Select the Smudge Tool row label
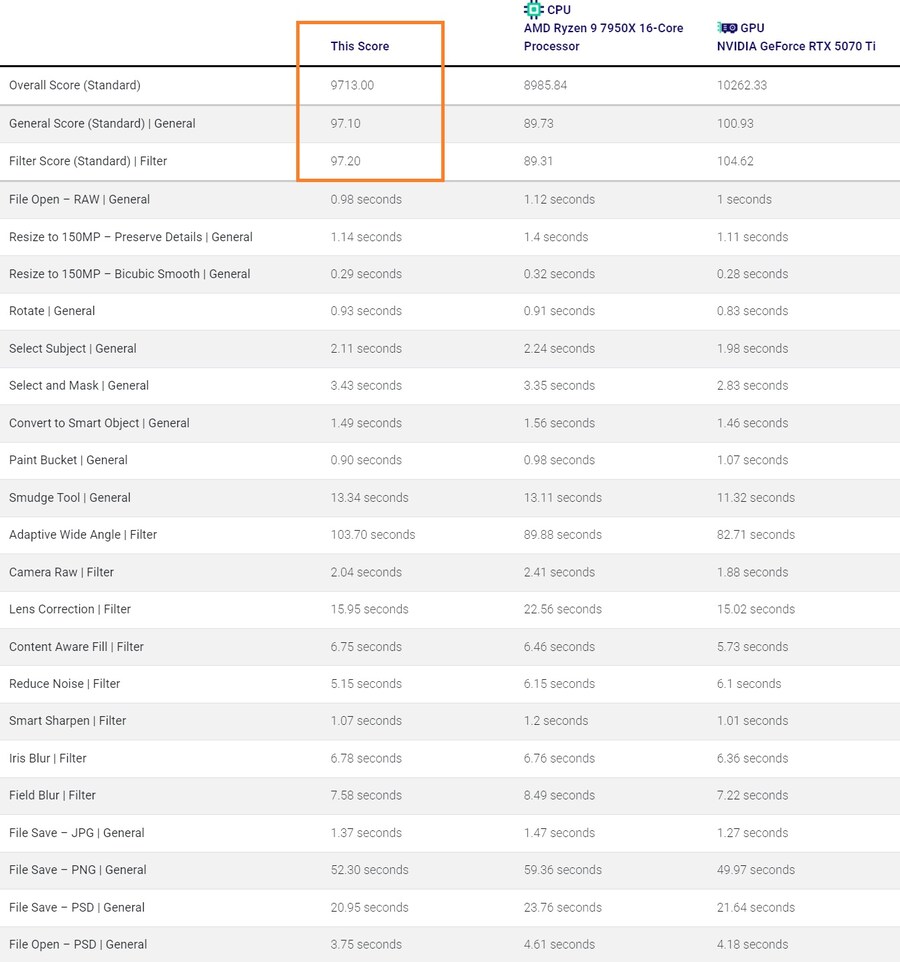The image size is (900, 962). 70,497
